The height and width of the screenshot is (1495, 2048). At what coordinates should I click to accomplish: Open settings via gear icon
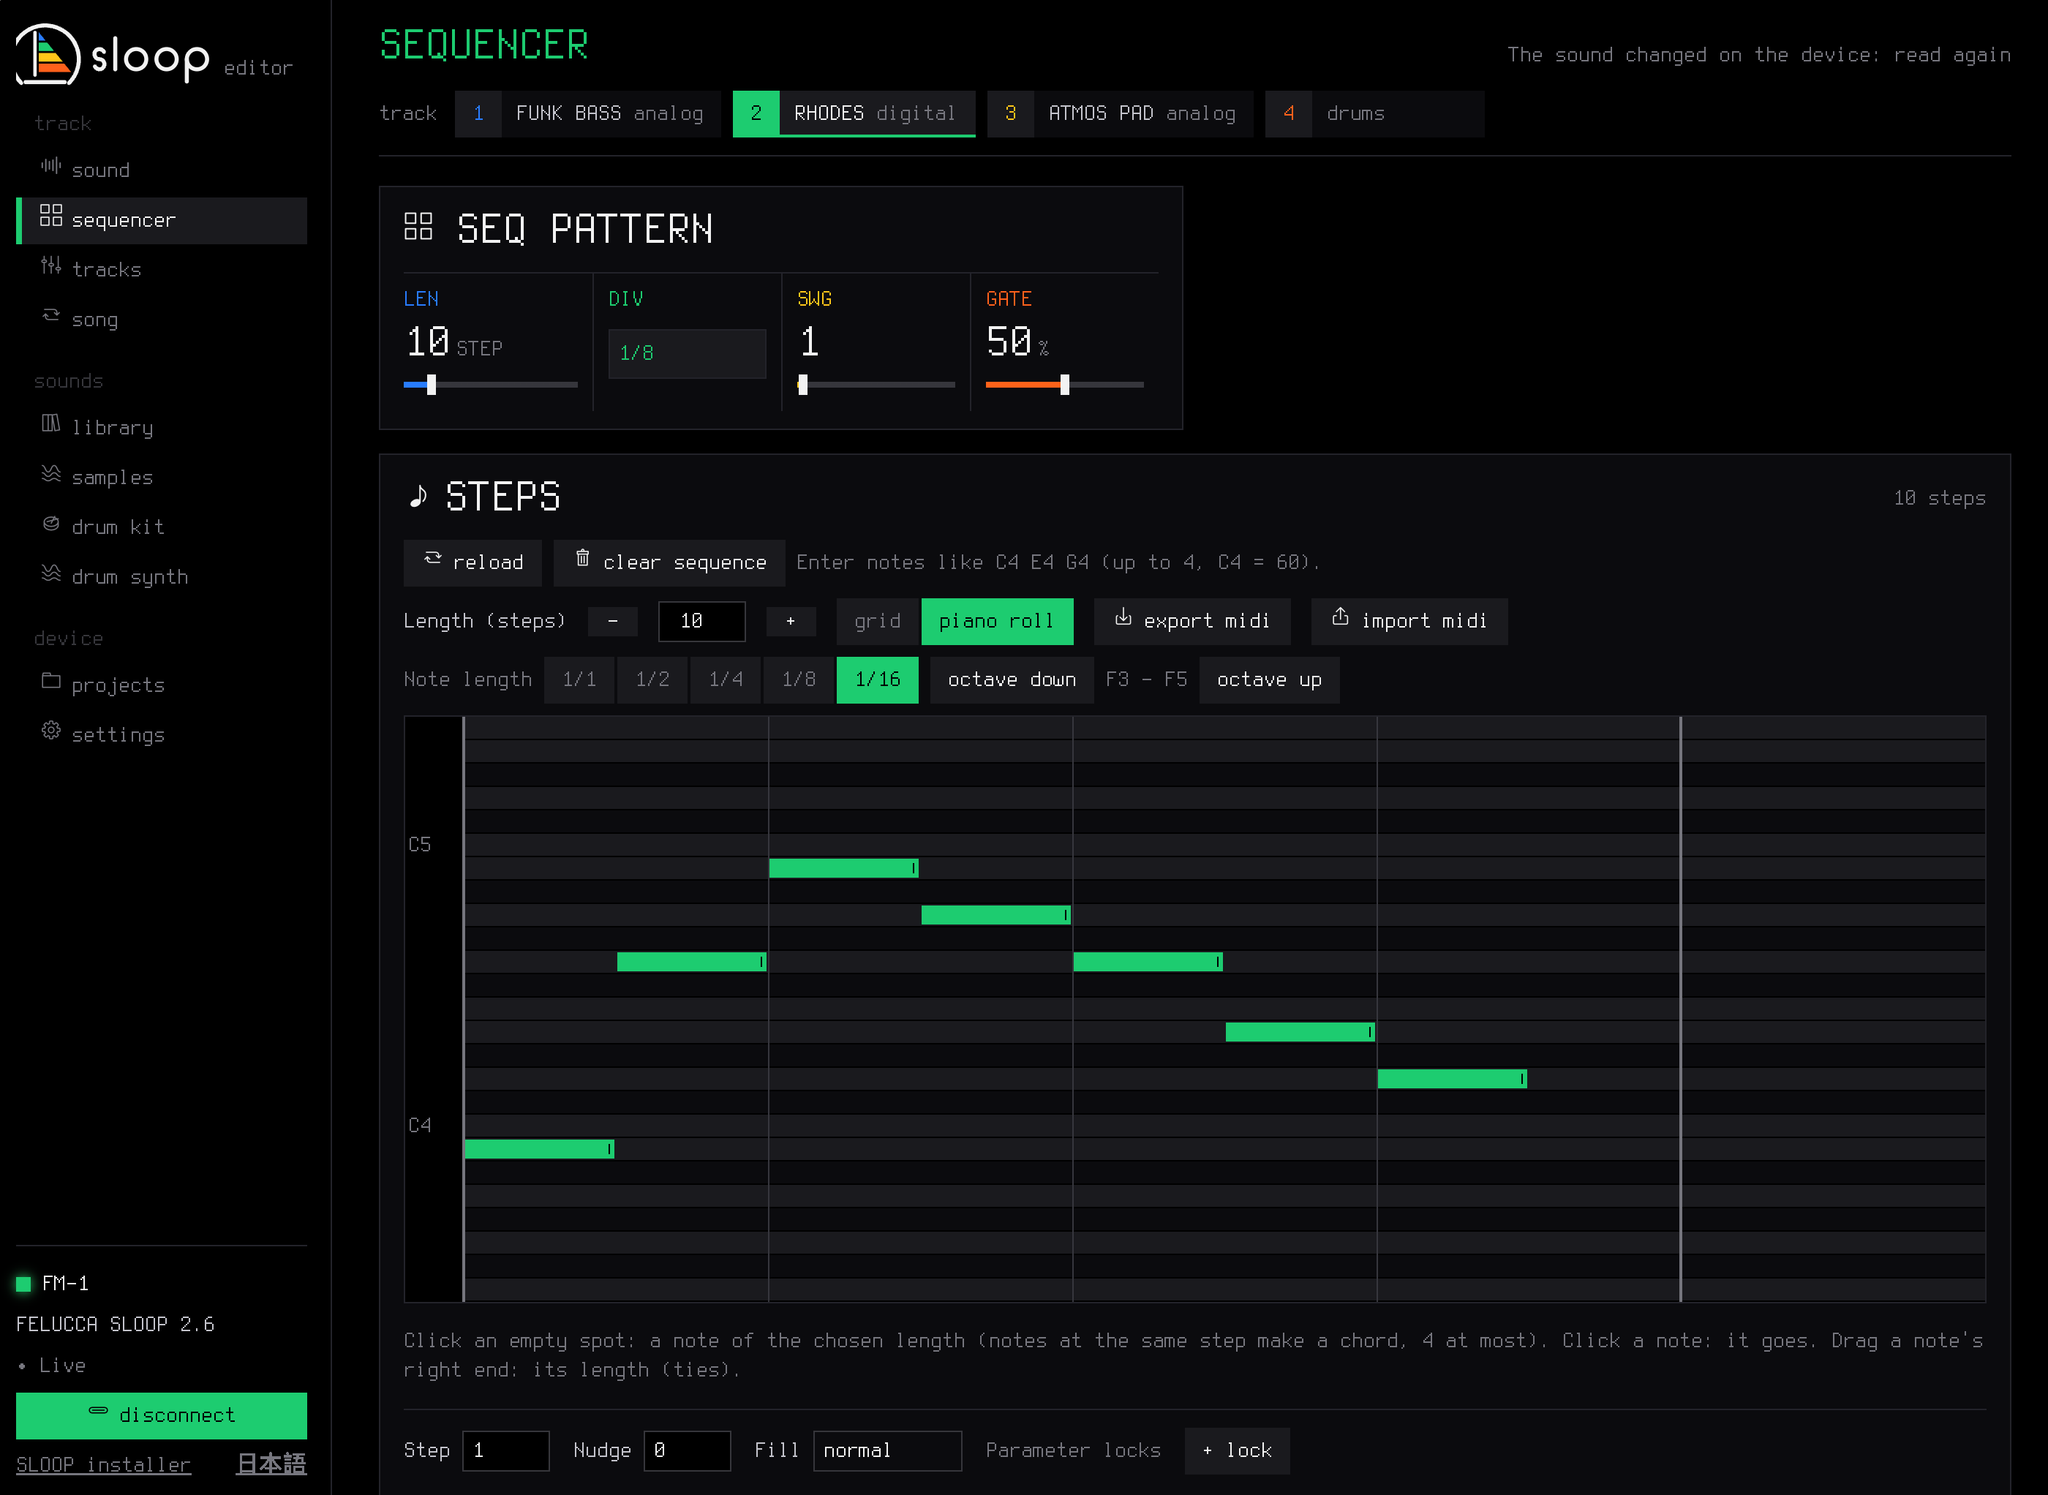[x=50, y=732]
